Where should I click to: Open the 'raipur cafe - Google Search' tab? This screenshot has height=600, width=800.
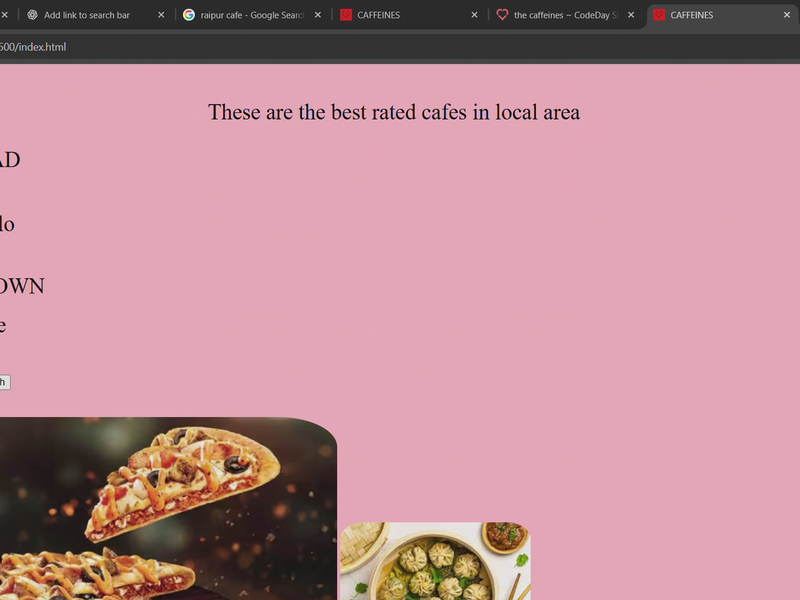252,15
